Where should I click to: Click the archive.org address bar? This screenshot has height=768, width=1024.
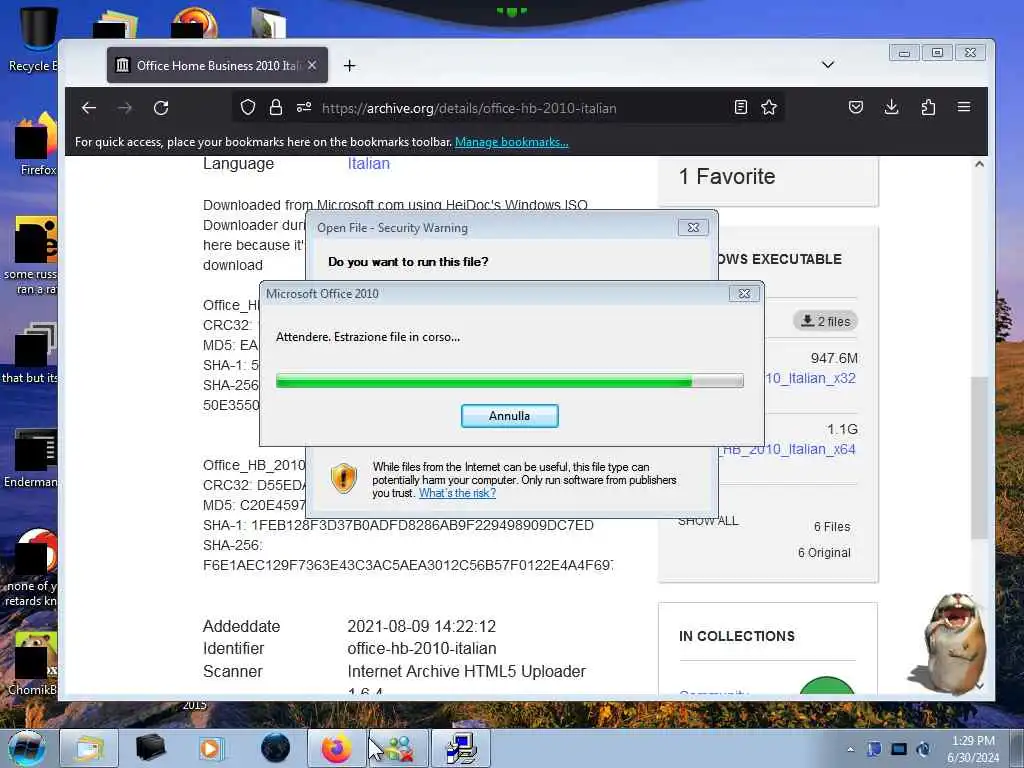(x=509, y=108)
